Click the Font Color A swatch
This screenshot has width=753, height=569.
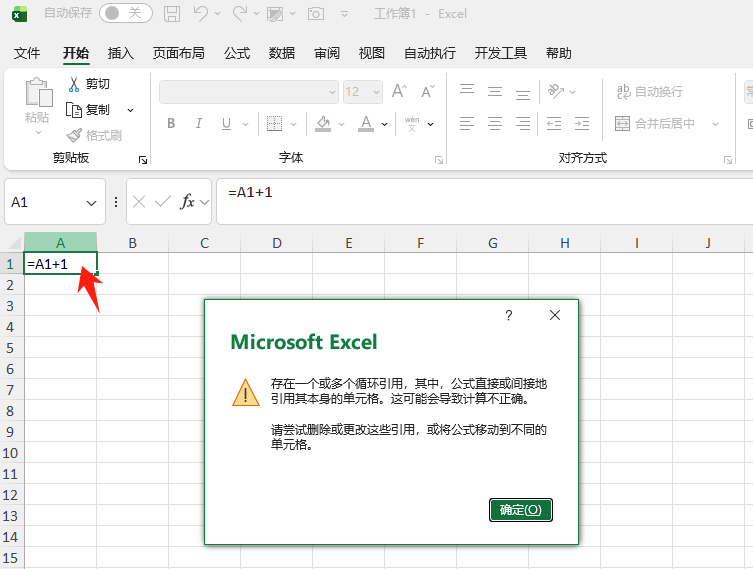coord(366,124)
